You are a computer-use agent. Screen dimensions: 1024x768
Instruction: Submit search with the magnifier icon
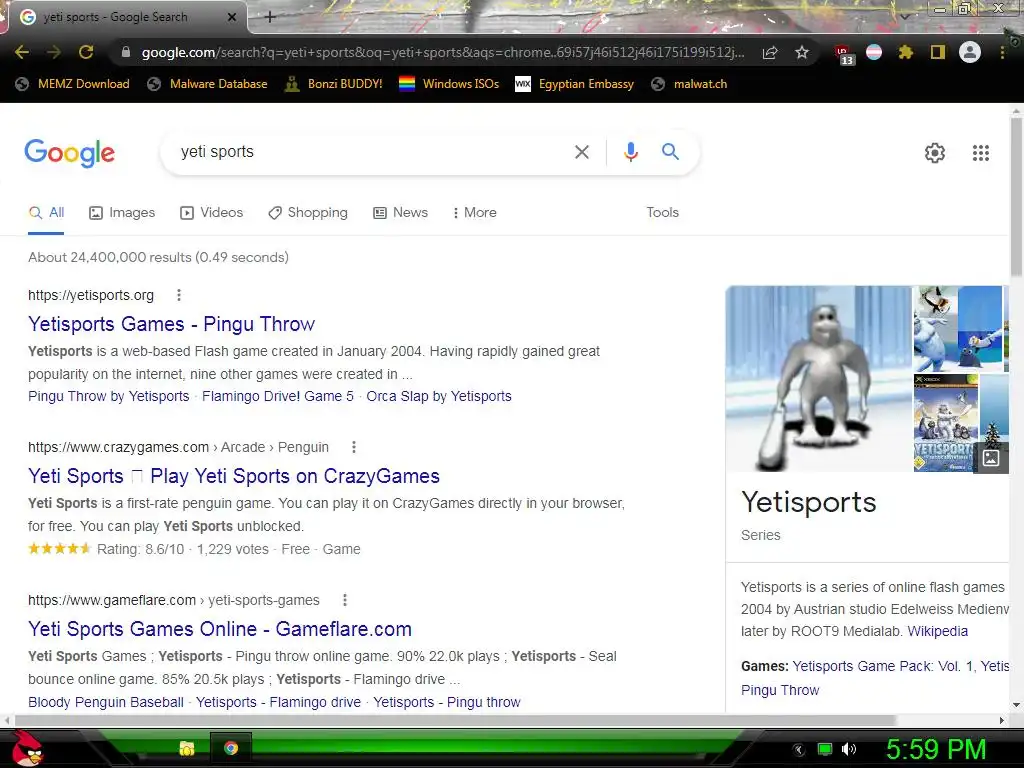tap(670, 152)
